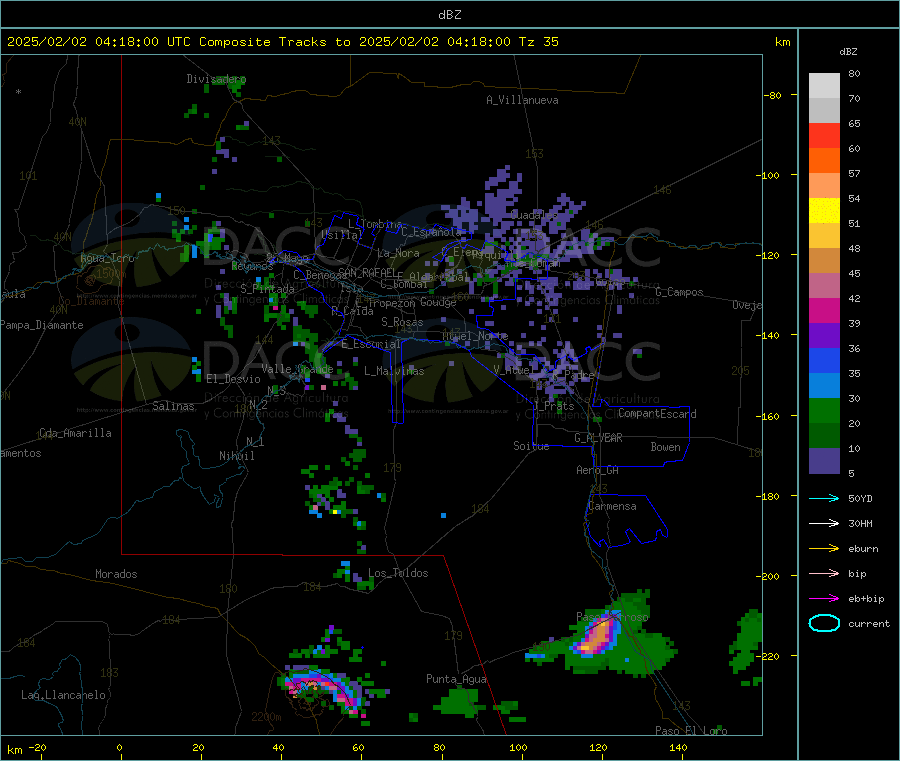Click the 100 km horizontal axis tick

click(518, 747)
